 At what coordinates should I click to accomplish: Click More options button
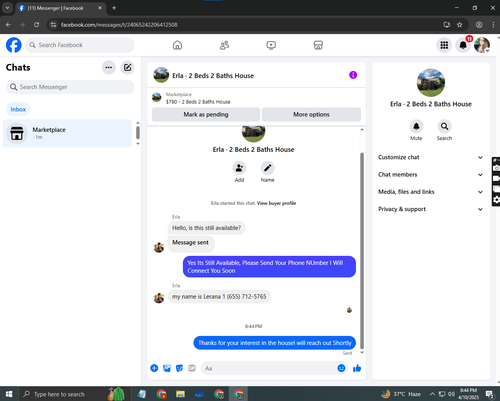(x=311, y=114)
